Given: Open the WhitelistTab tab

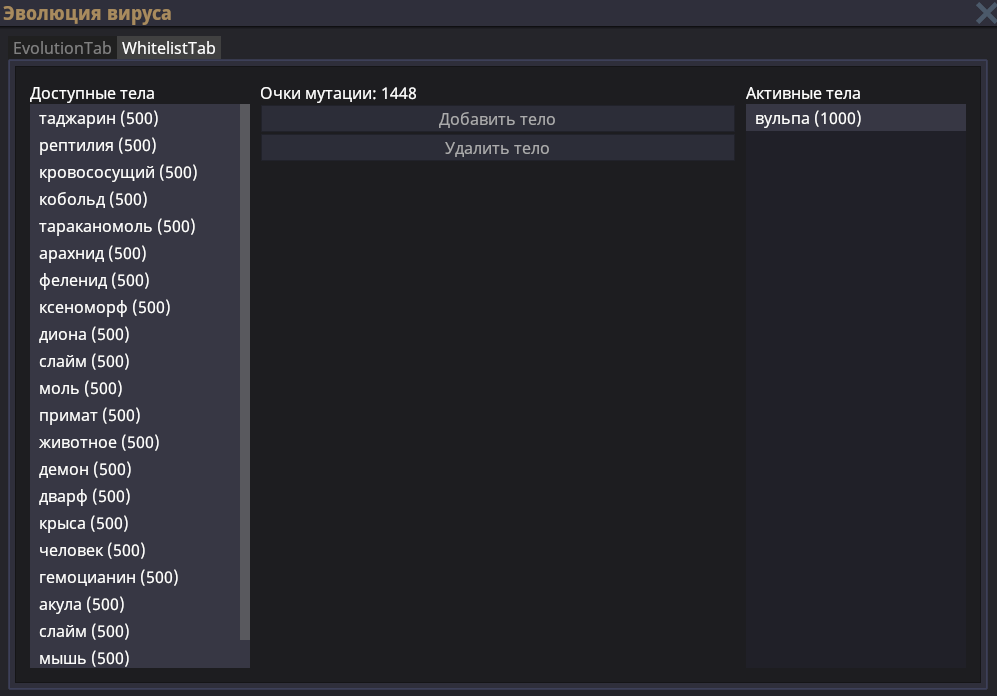Looking at the screenshot, I should [169, 48].
